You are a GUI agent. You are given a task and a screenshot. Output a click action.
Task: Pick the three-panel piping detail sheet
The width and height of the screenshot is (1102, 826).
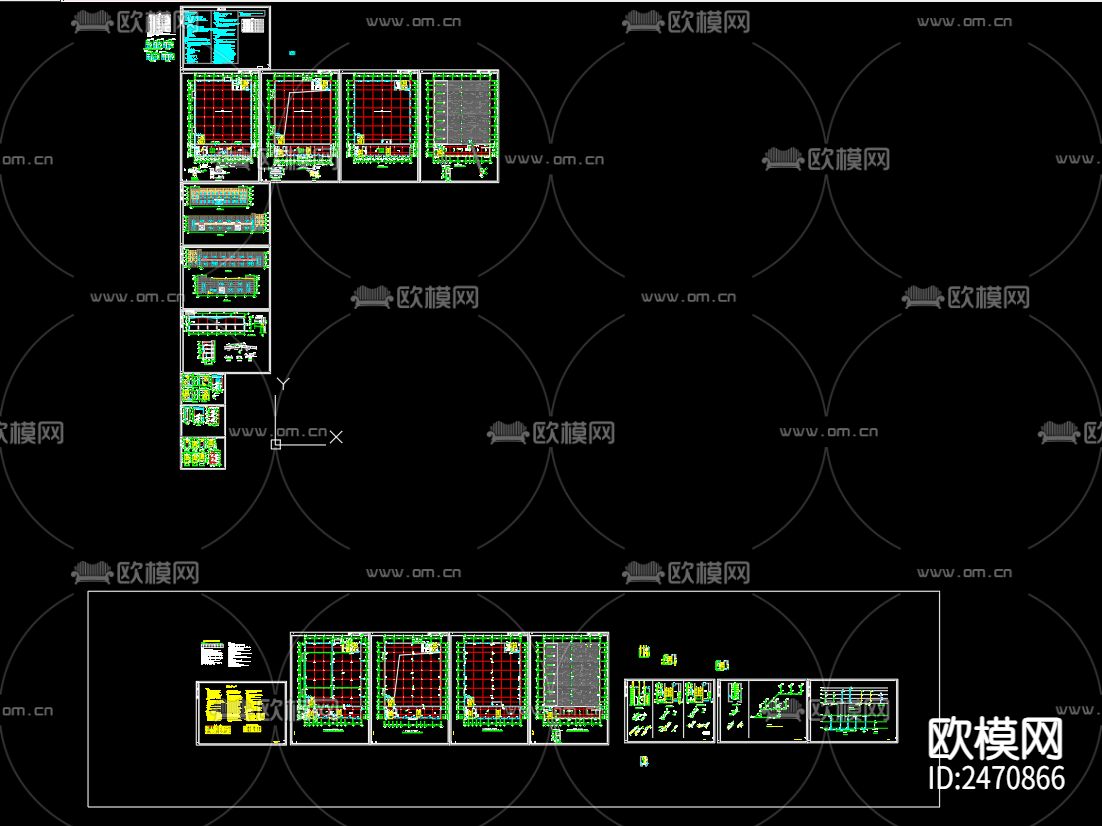670,711
